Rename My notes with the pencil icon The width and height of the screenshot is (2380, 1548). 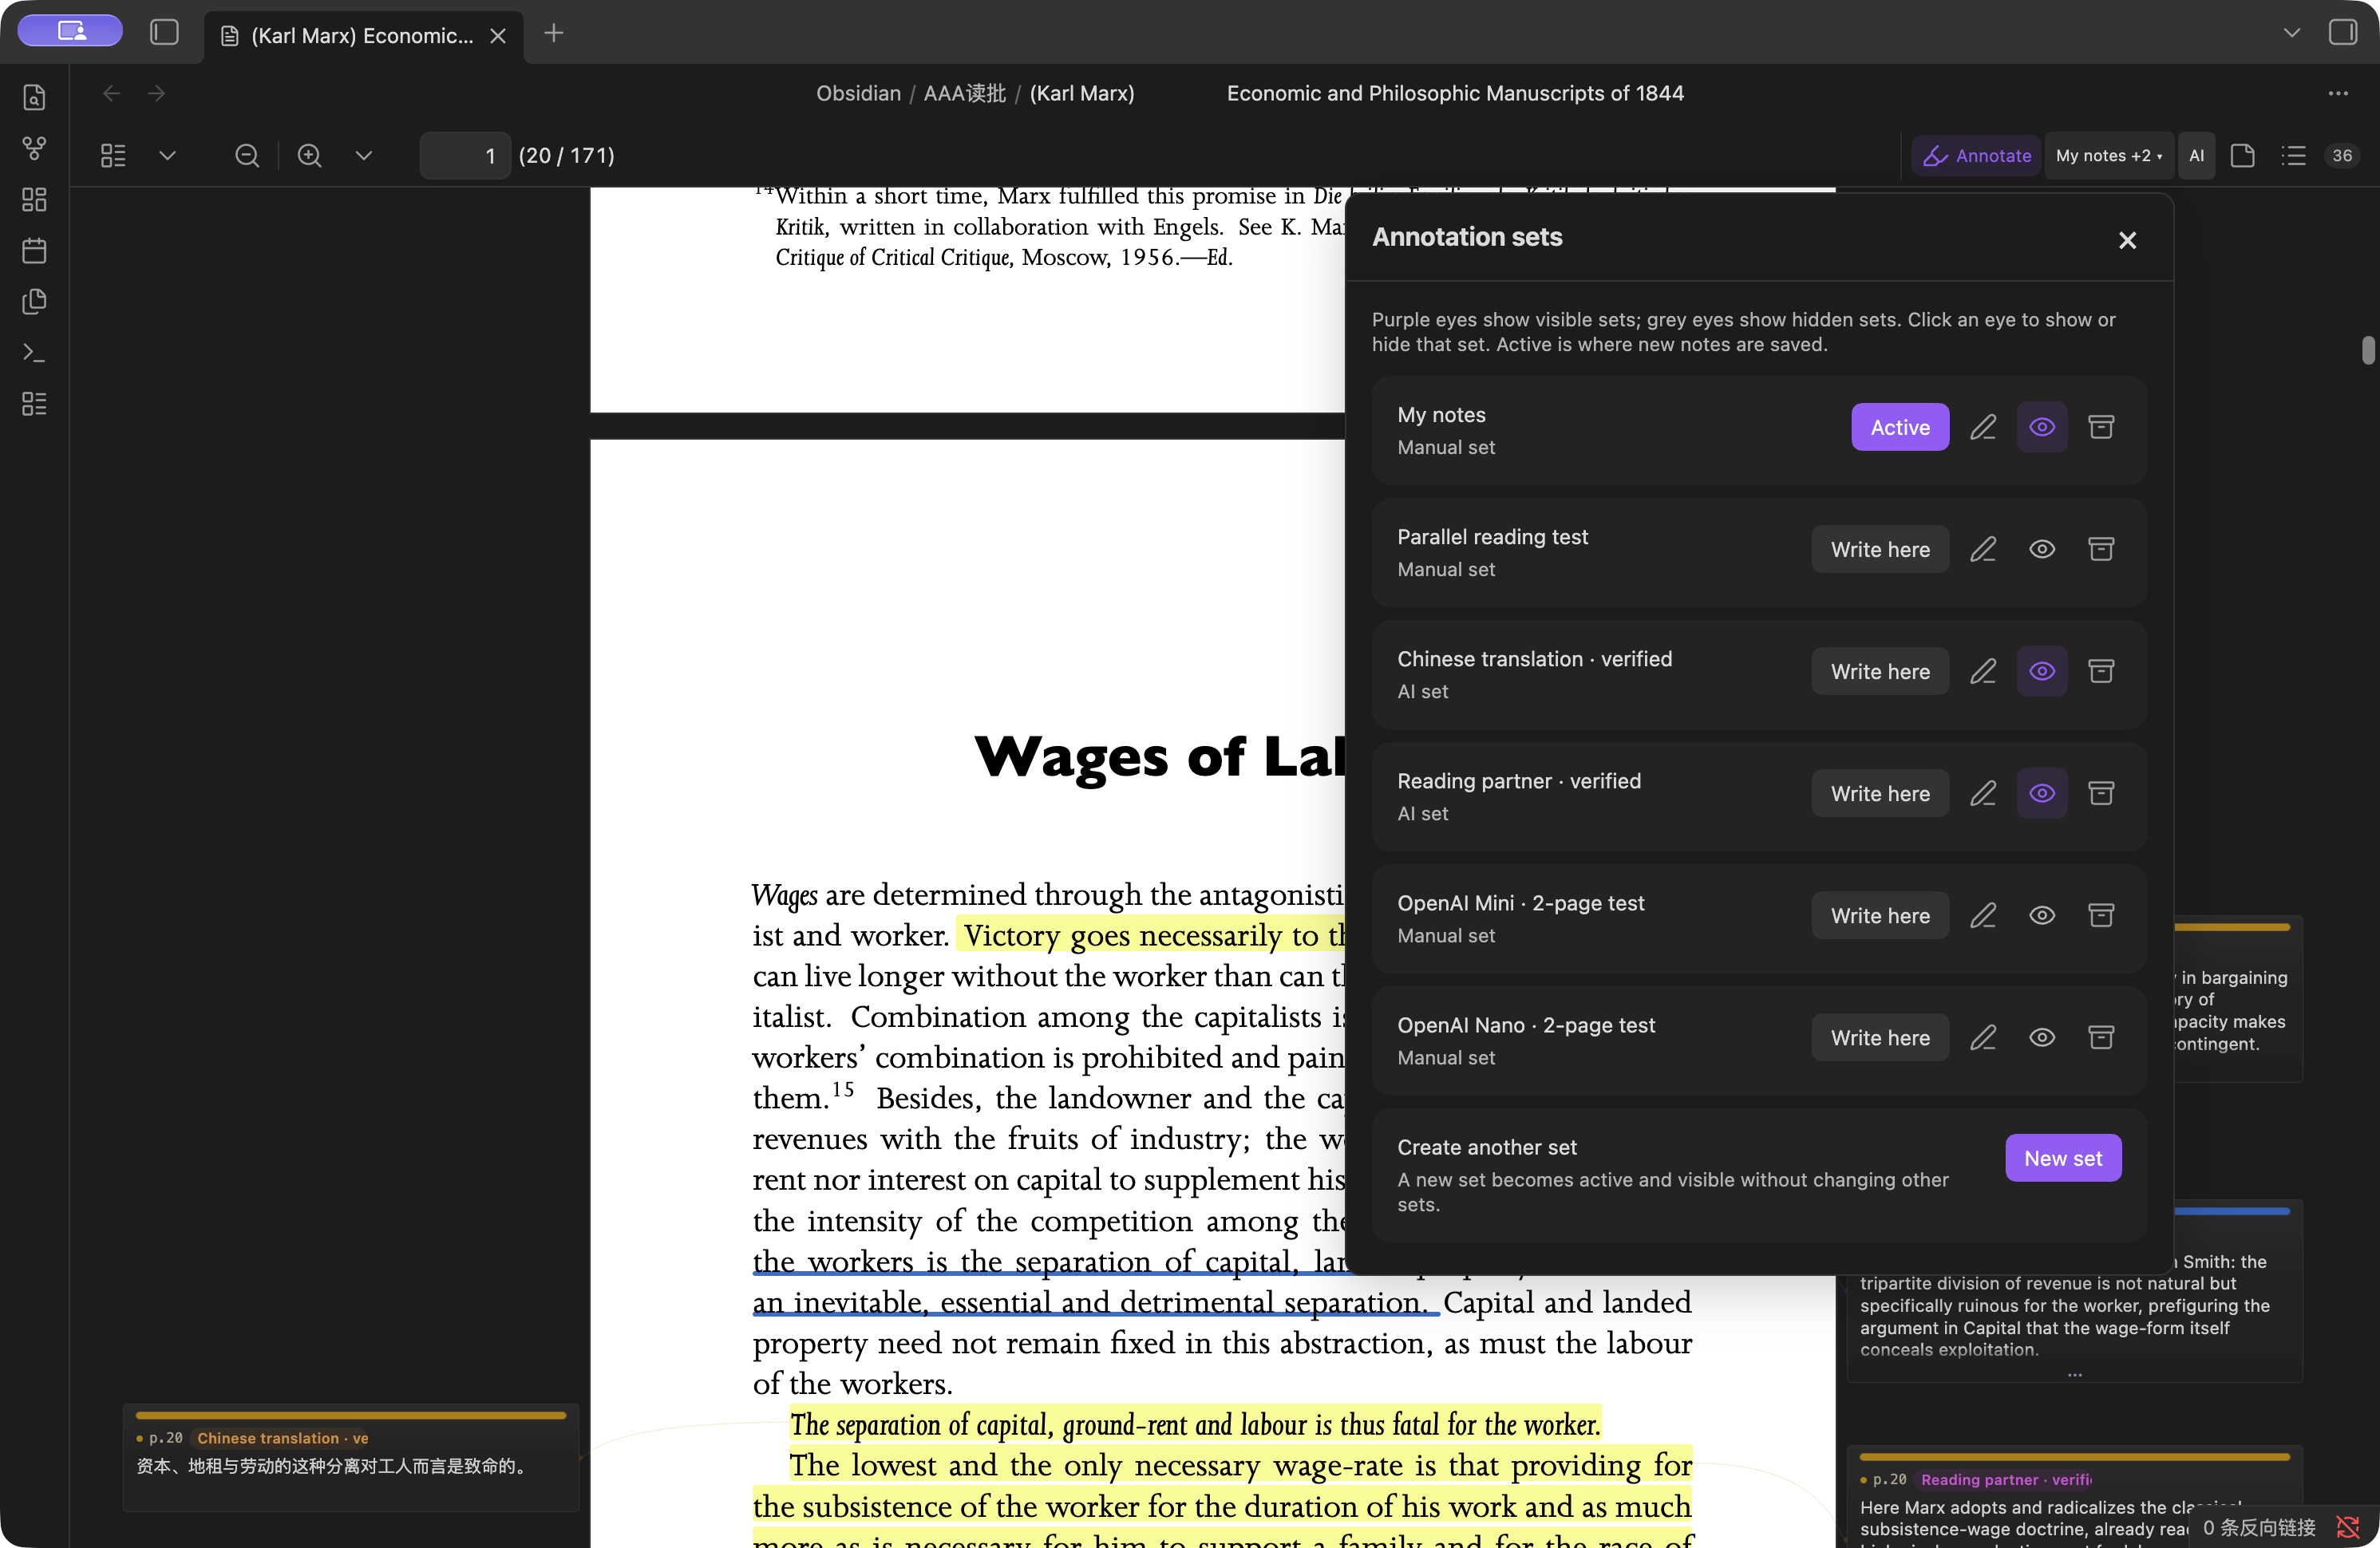point(1983,427)
